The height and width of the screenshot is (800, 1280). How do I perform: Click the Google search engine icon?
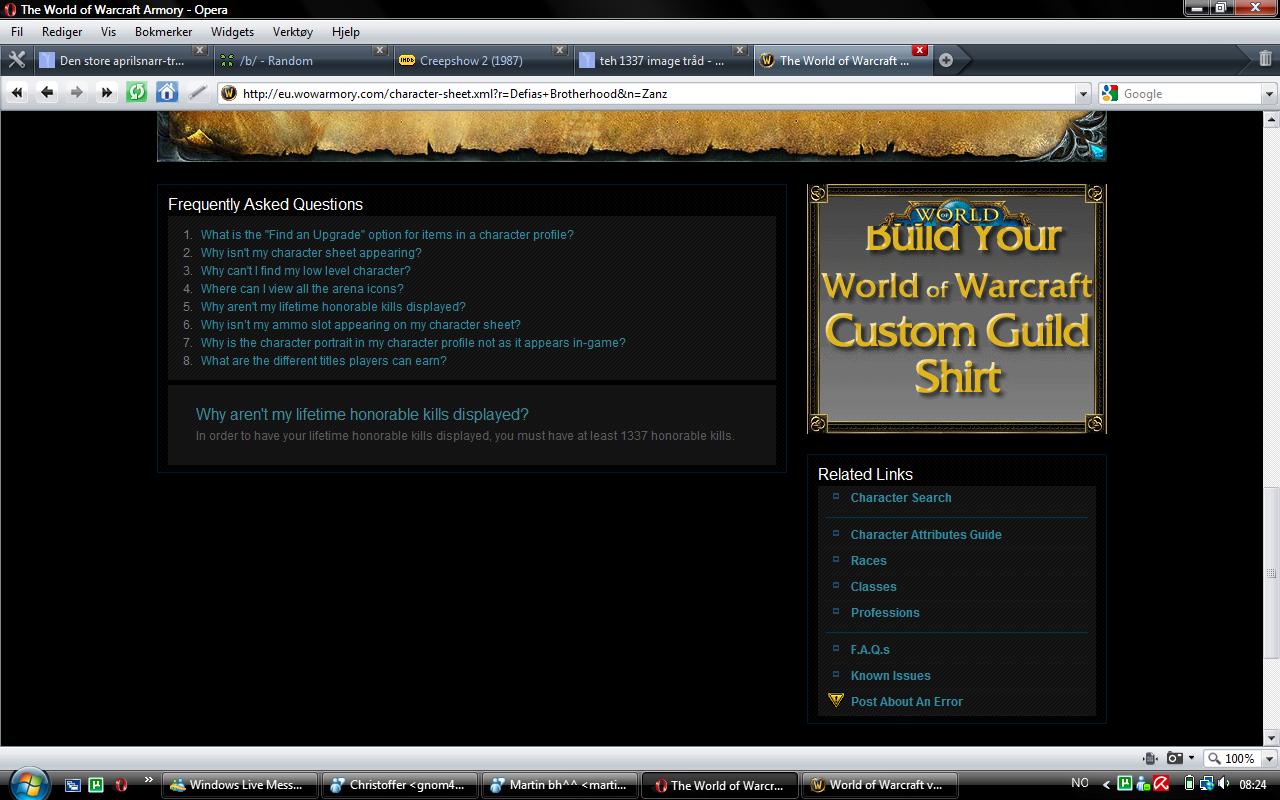click(x=1110, y=93)
